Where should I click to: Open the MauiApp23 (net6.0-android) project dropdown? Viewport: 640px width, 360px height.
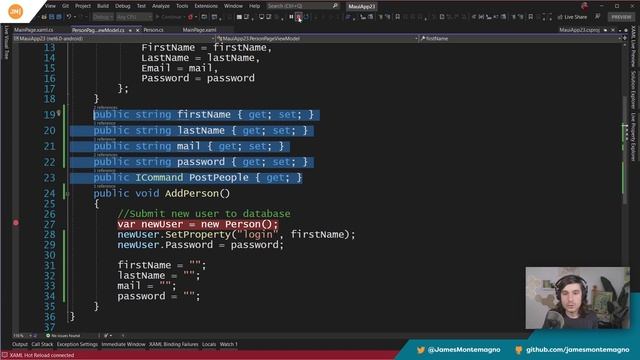tap(113, 38)
